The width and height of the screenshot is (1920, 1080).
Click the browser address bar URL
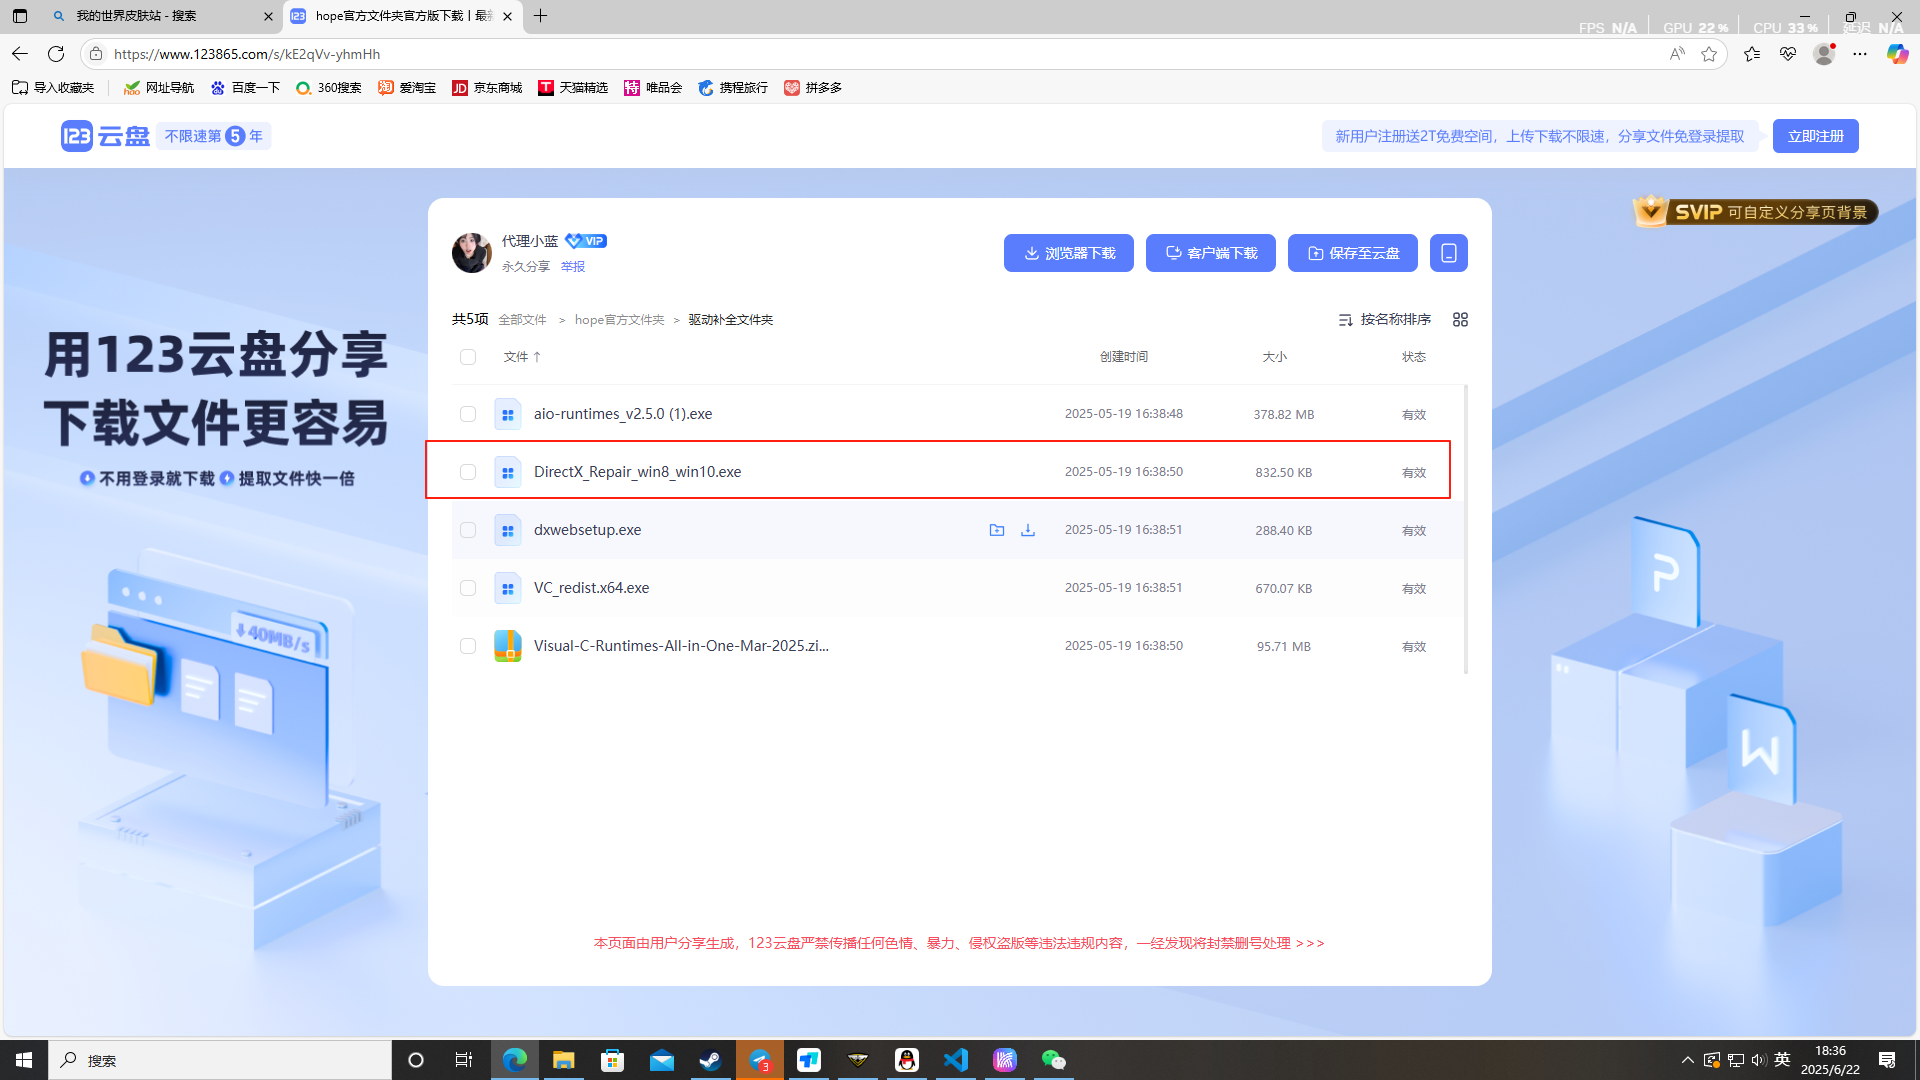247,54
